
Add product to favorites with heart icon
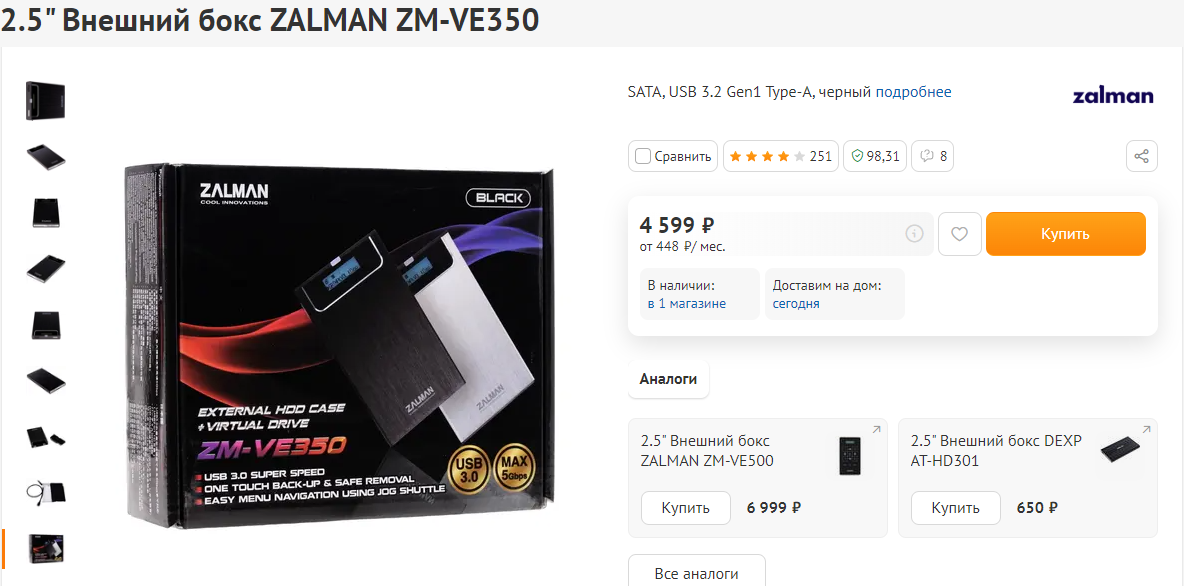[x=959, y=234]
